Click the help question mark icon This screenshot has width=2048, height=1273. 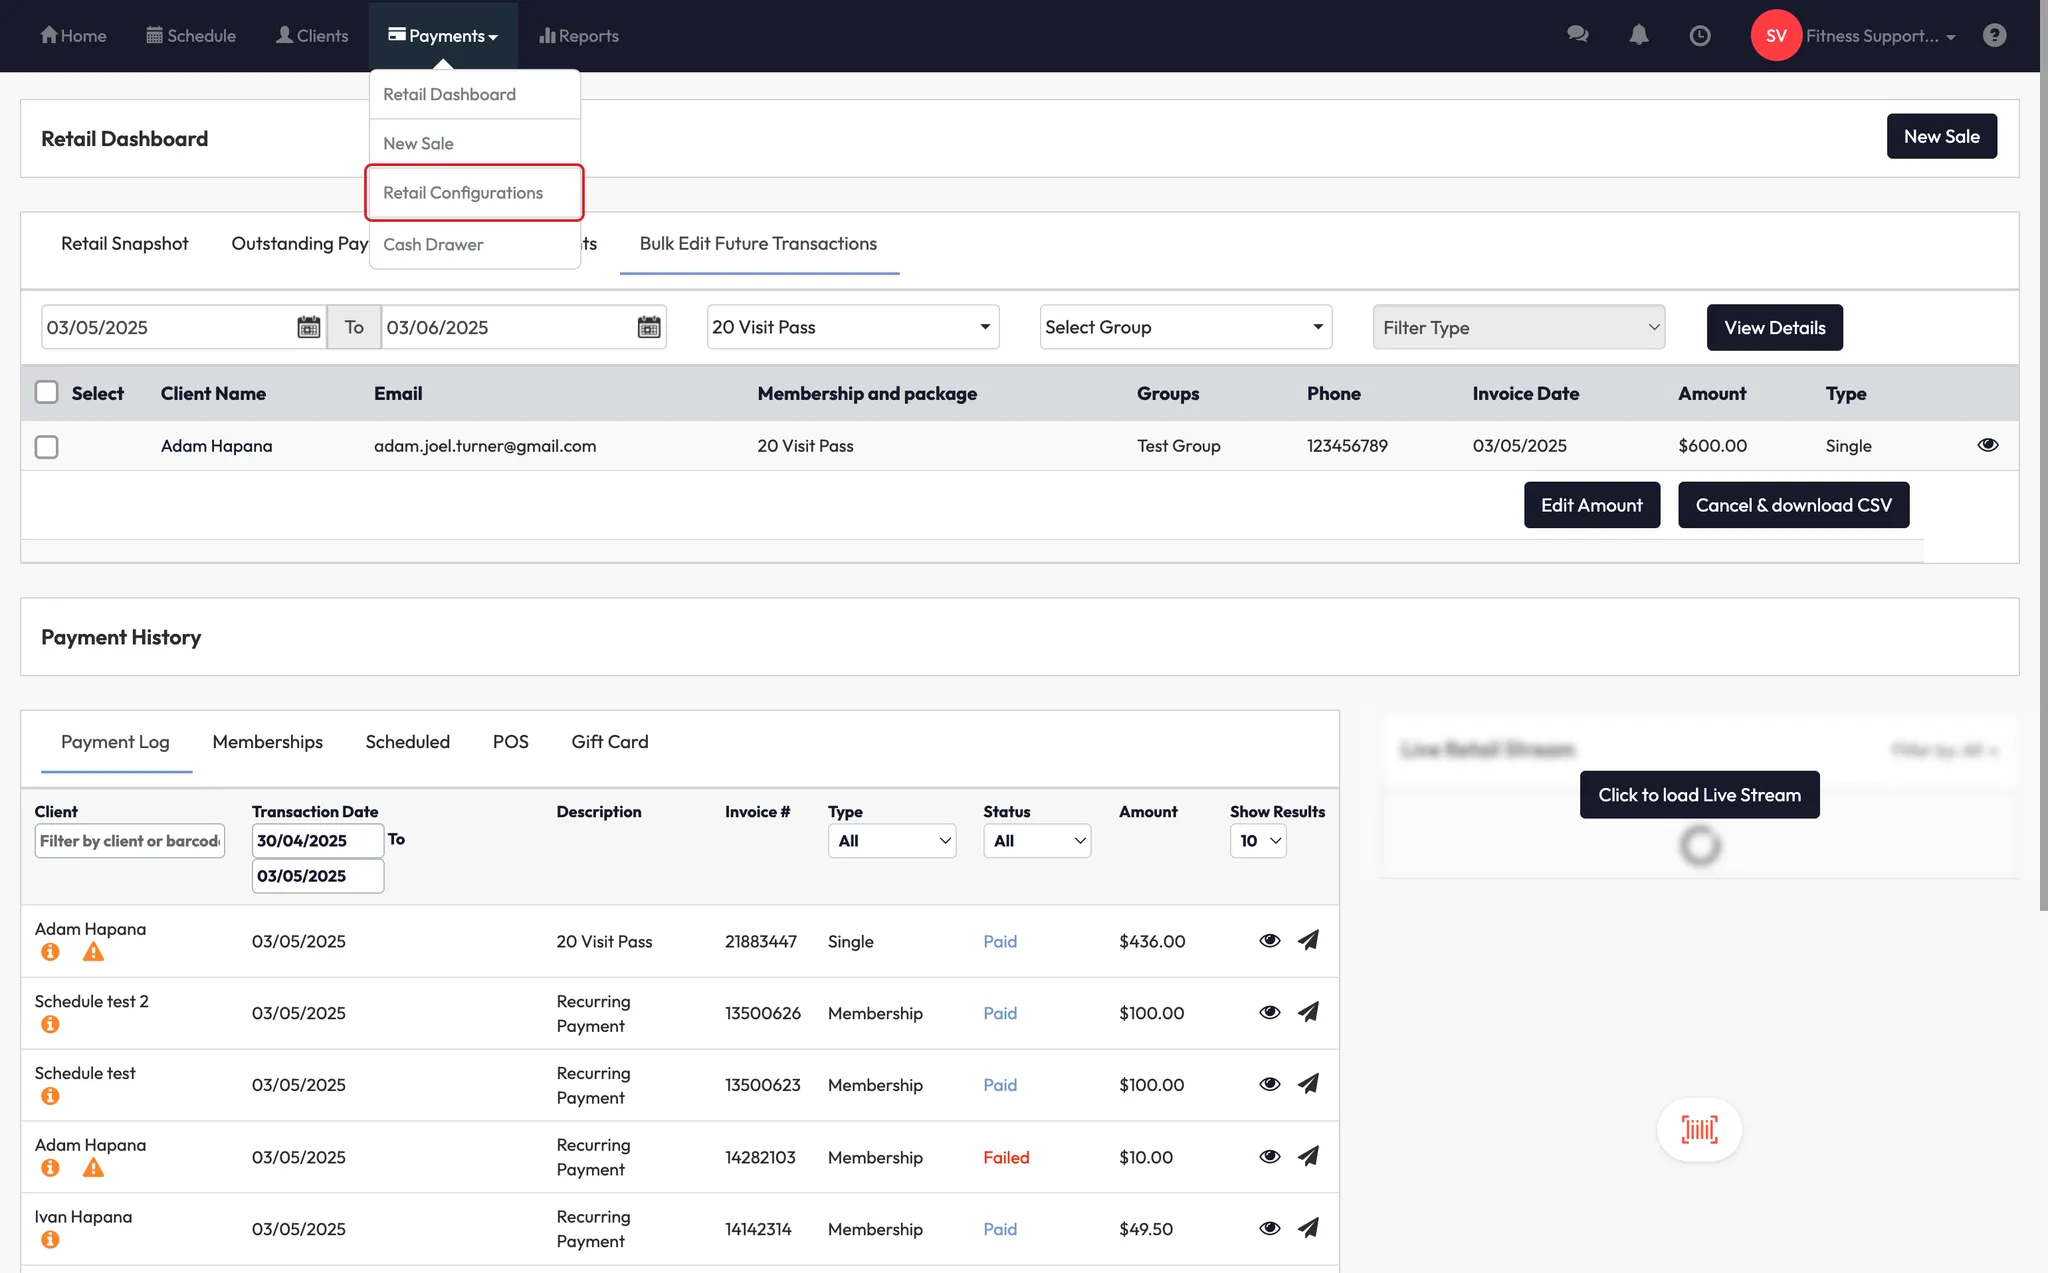[x=1994, y=36]
